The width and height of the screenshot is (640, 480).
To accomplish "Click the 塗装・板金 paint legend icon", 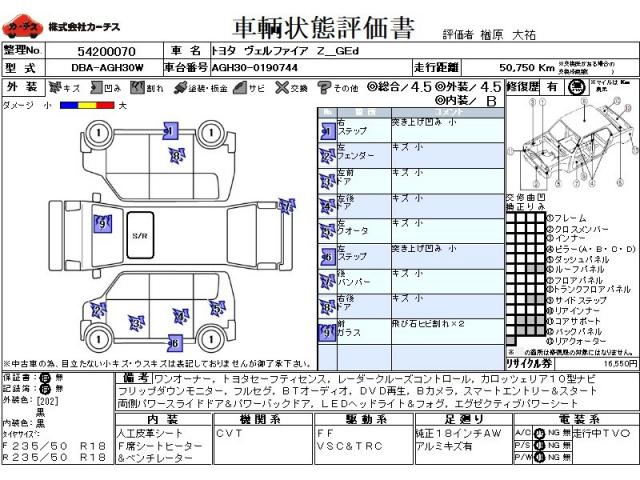I will pos(180,87).
